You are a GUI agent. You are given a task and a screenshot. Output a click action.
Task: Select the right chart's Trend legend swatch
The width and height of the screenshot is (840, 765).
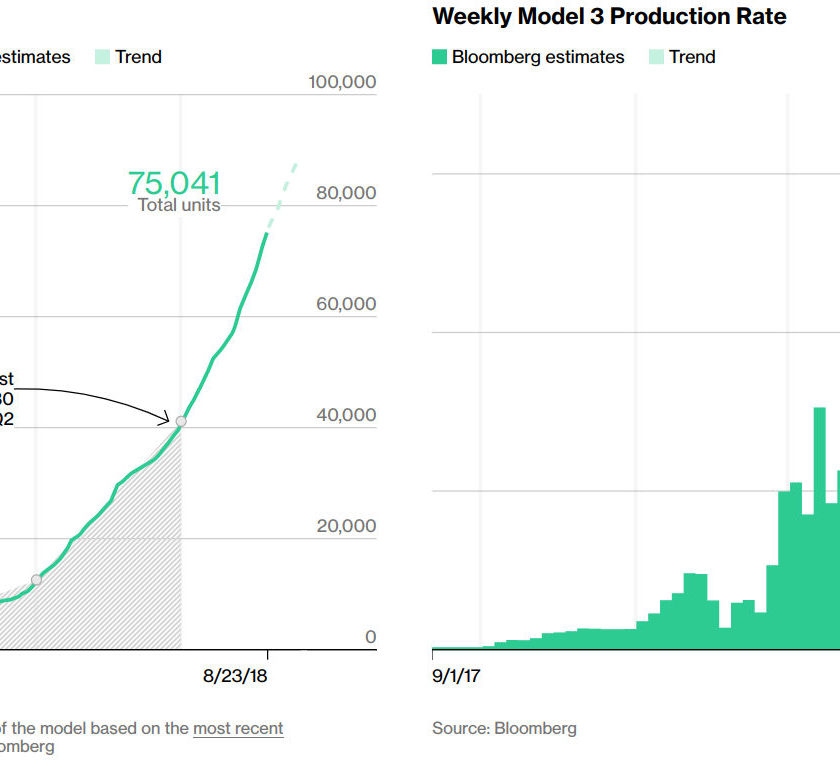[656, 57]
